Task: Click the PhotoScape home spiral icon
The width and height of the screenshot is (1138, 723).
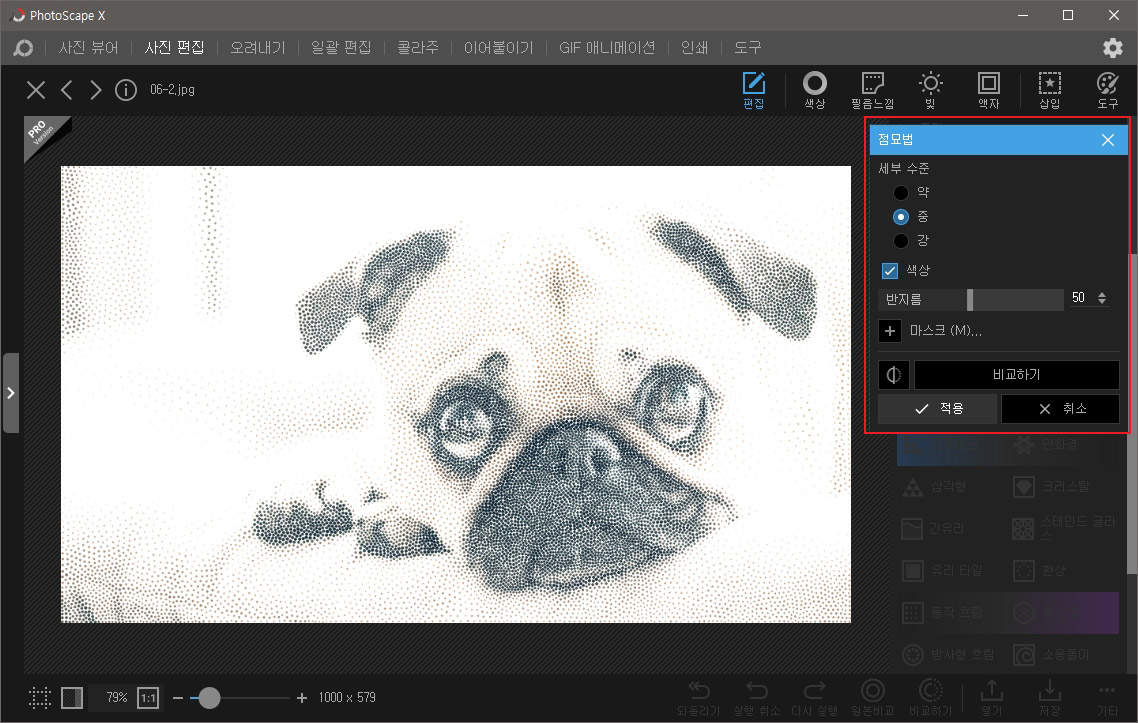Action: pos(23,48)
